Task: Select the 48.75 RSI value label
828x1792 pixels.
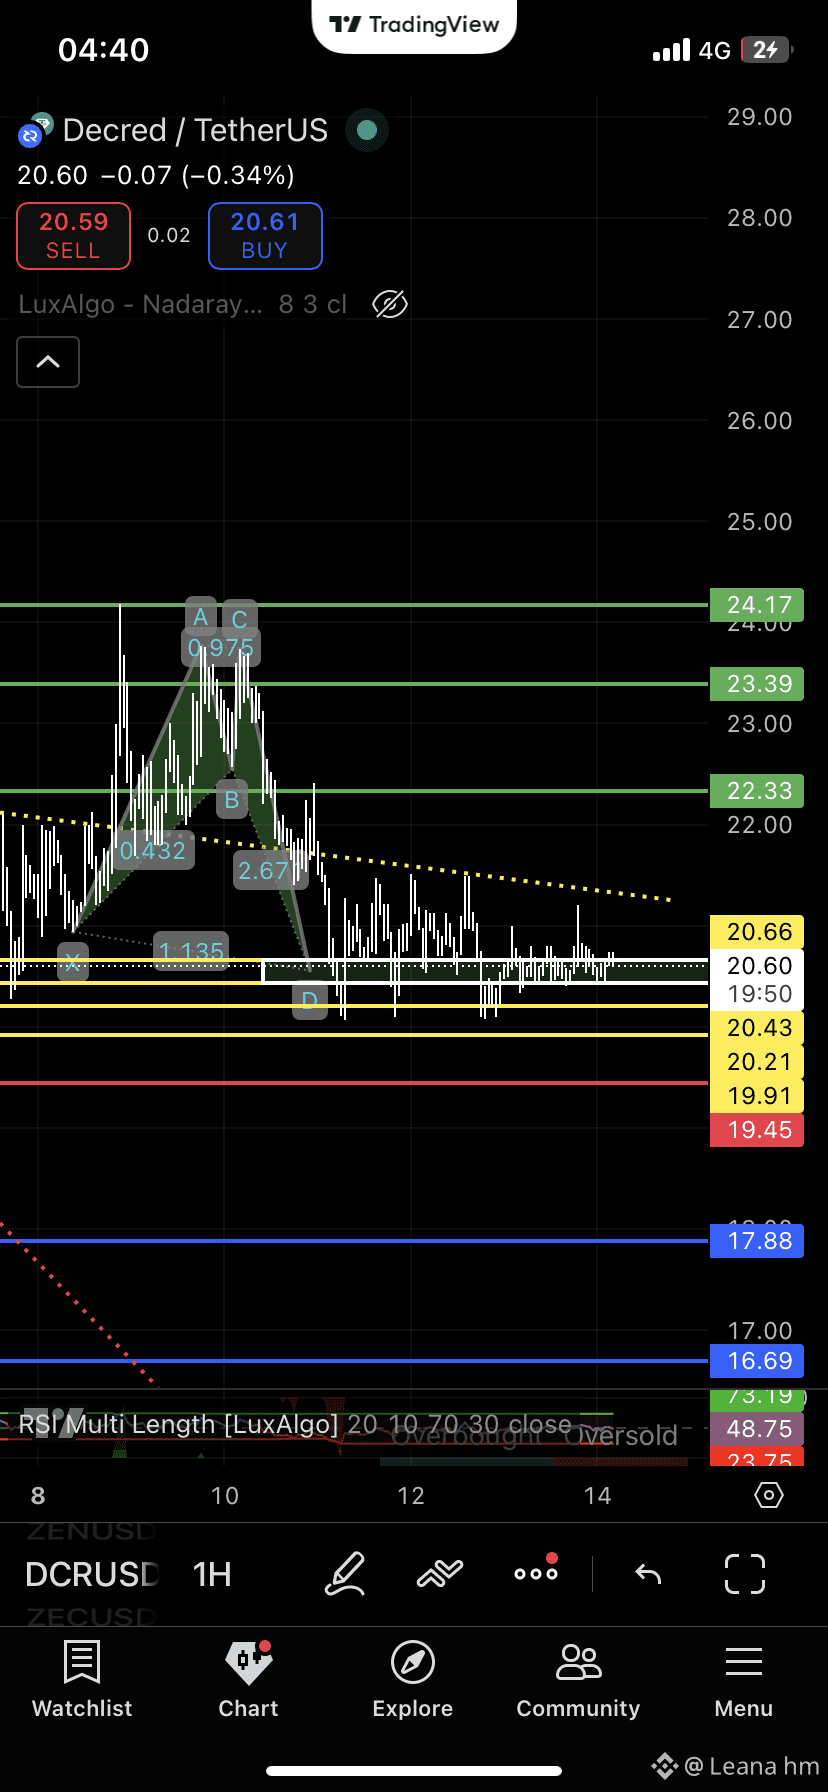Action: (x=757, y=1429)
